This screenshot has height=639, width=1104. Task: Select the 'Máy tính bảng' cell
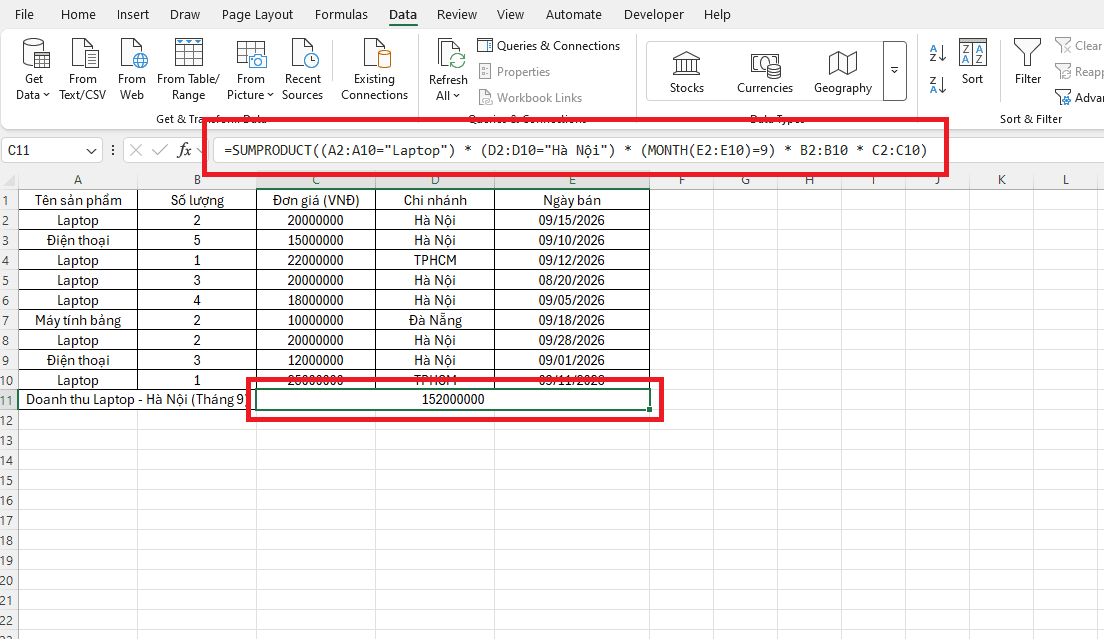coord(78,320)
